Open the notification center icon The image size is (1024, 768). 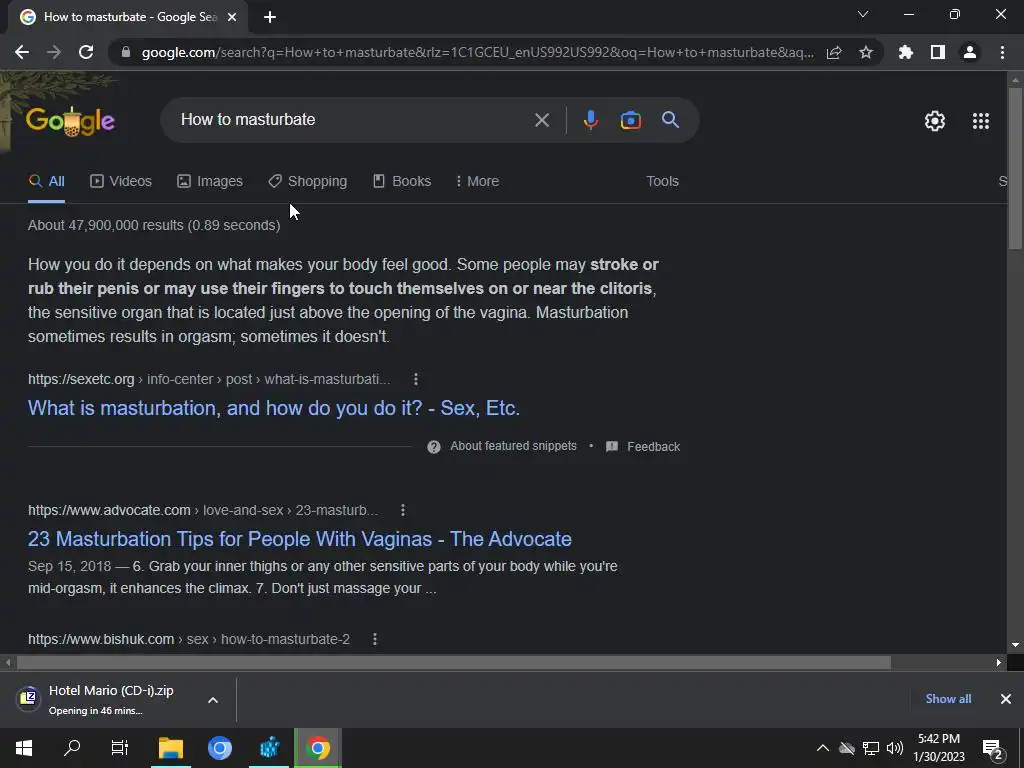click(992, 749)
